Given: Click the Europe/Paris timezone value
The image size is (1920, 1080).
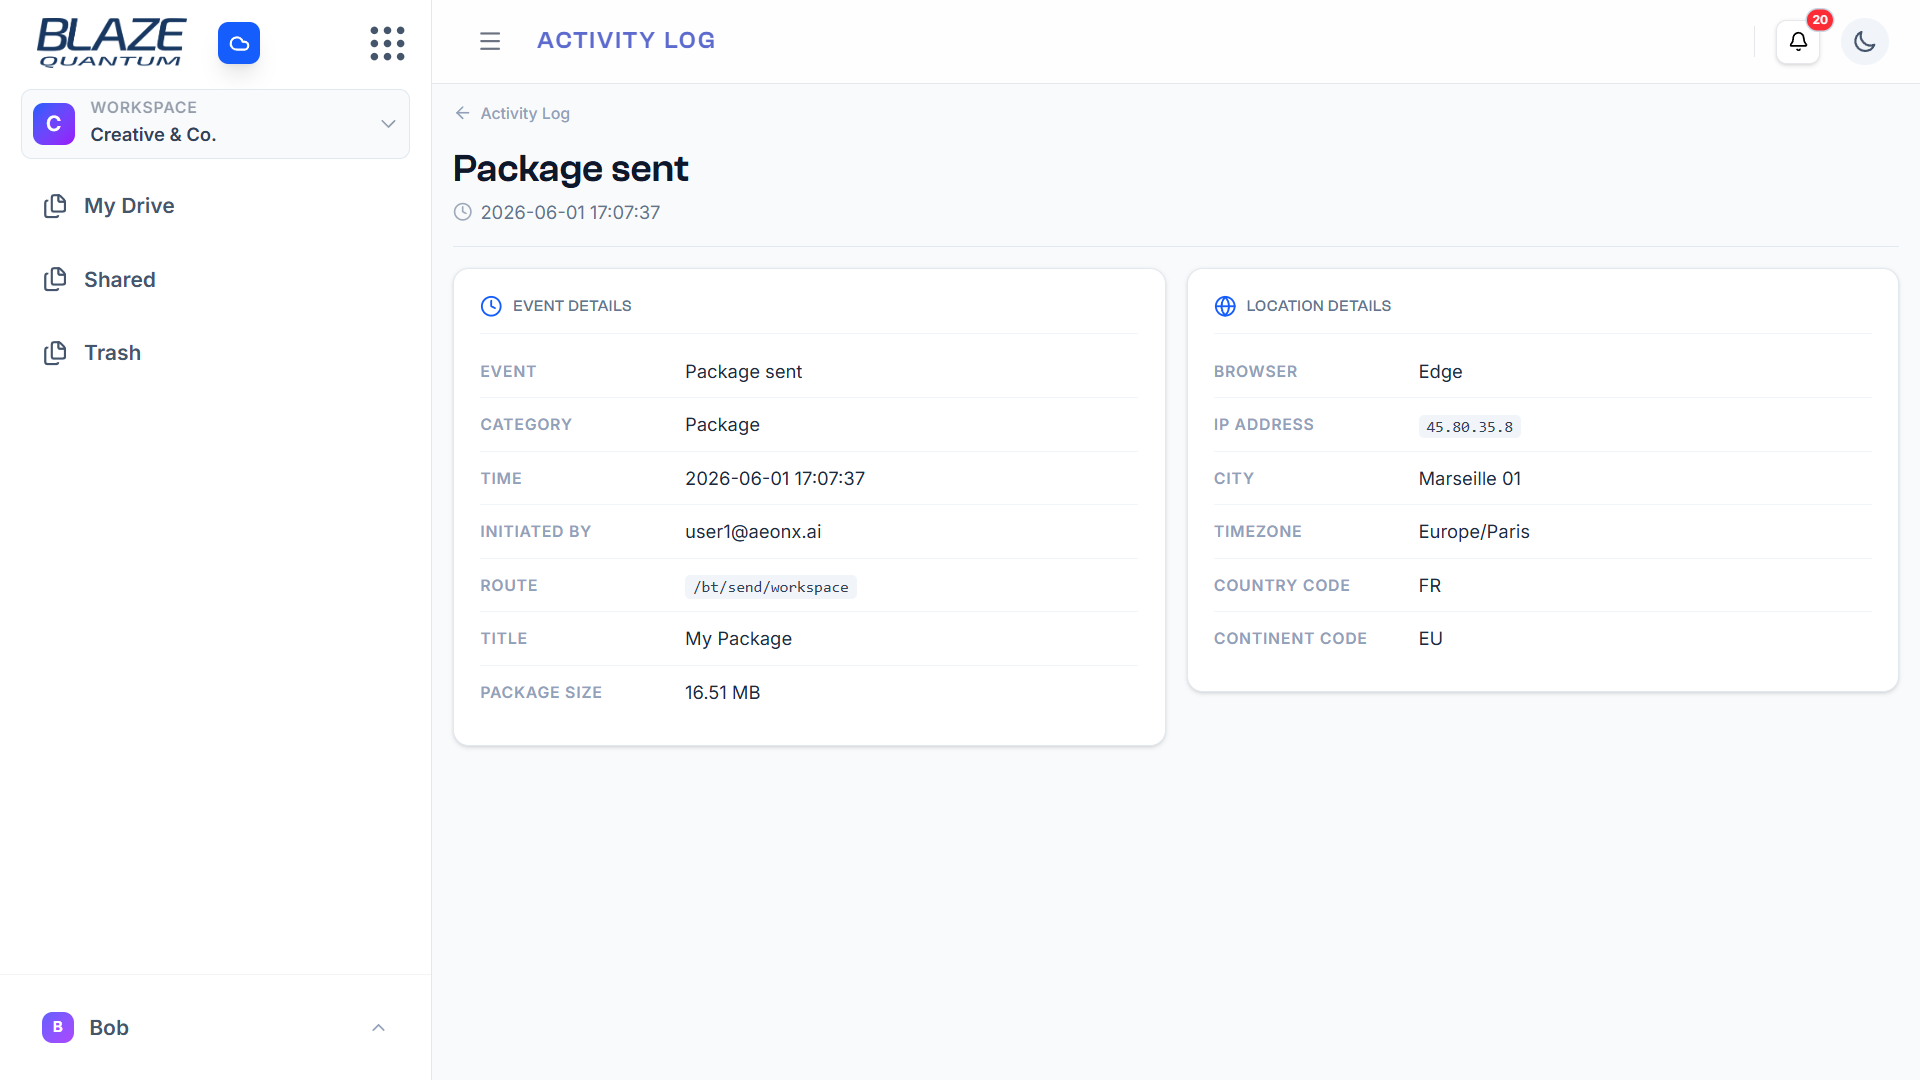Looking at the screenshot, I should (1474, 532).
